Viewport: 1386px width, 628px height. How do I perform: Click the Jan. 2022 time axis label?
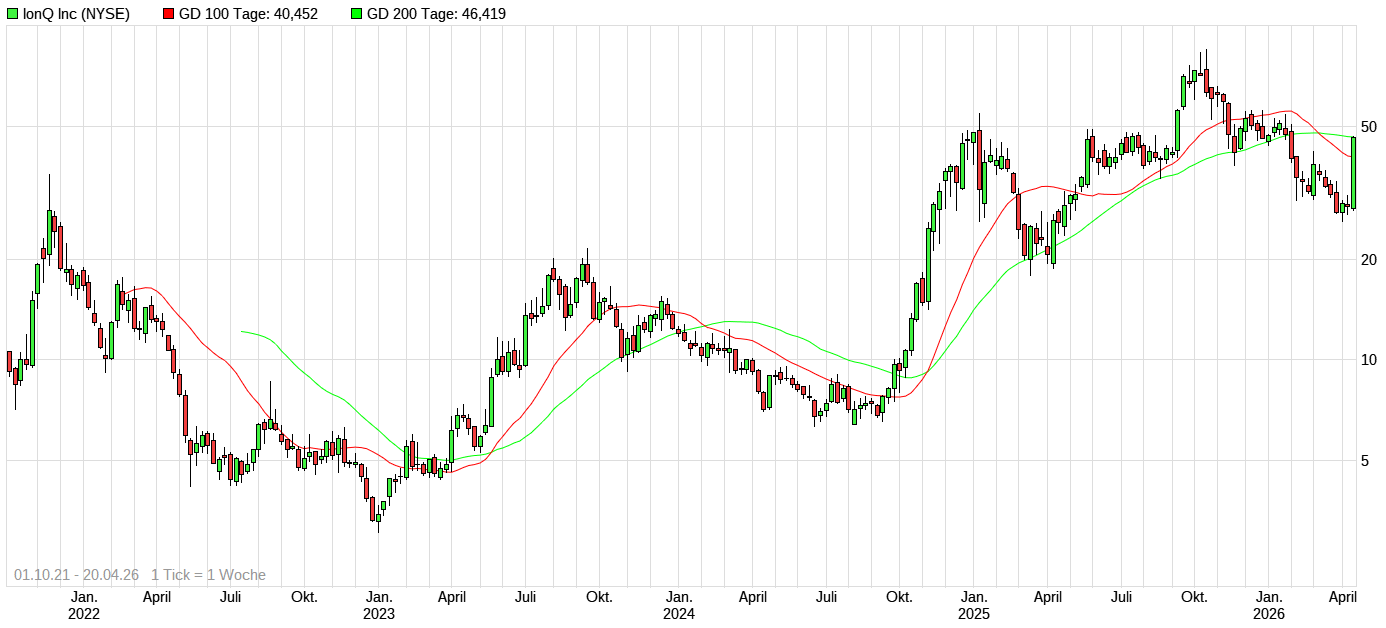[x=83, y=605]
